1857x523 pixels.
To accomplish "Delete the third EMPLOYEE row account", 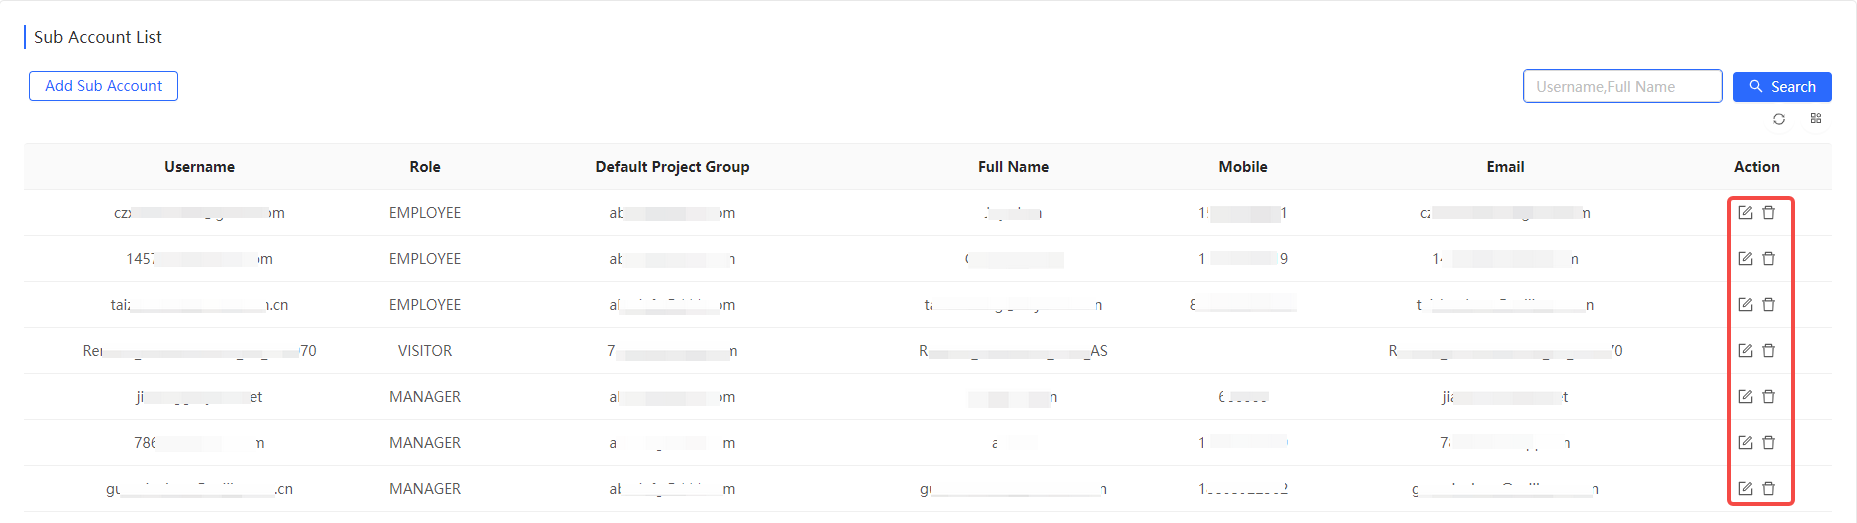I will pos(1768,305).
